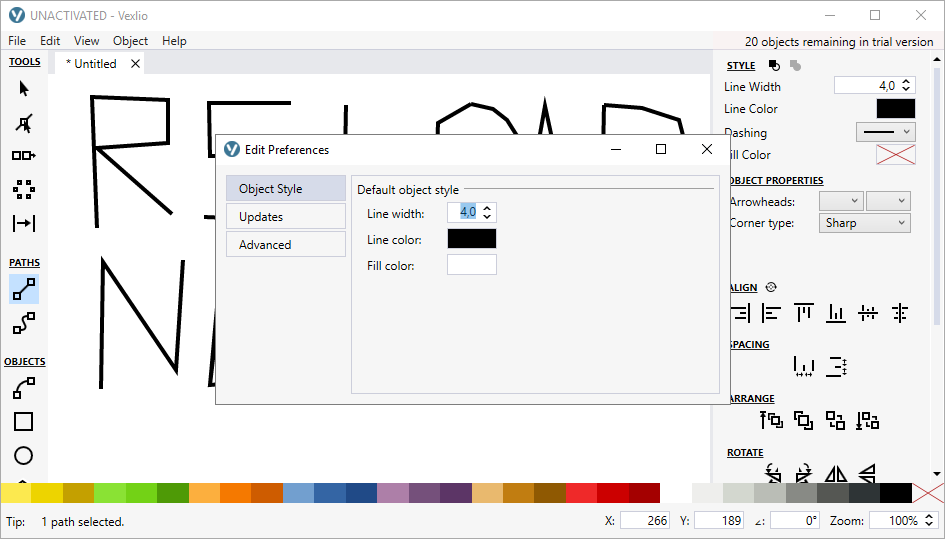Click the greyed paste style icon beside STYLE
945x539 pixels.
point(796,65)
